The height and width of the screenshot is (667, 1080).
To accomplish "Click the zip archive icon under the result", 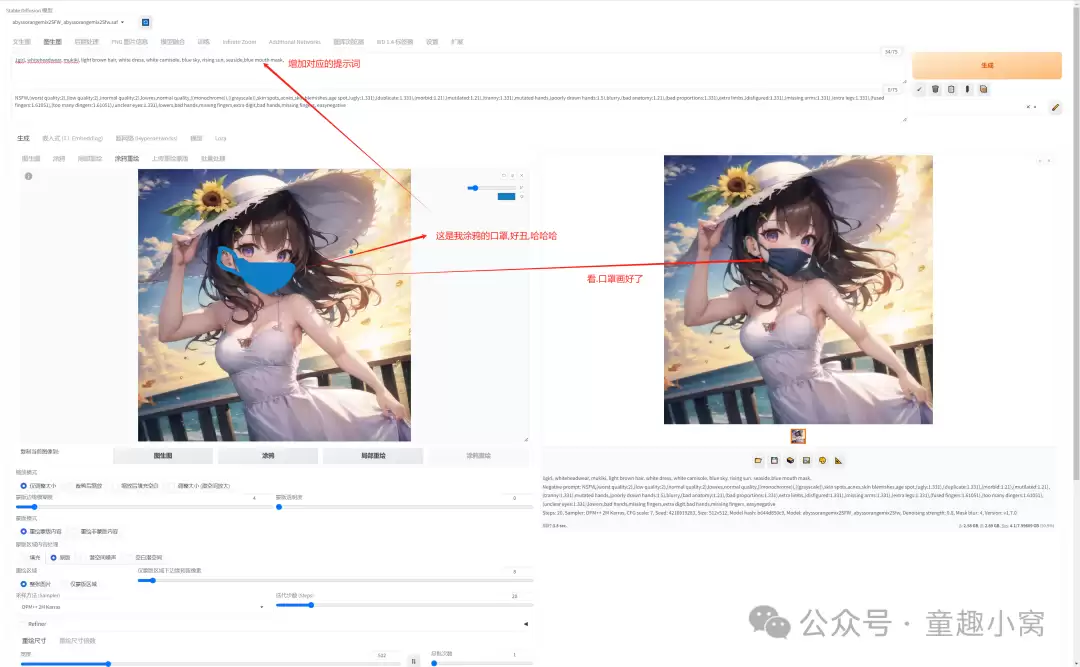I will click(790, 460).
